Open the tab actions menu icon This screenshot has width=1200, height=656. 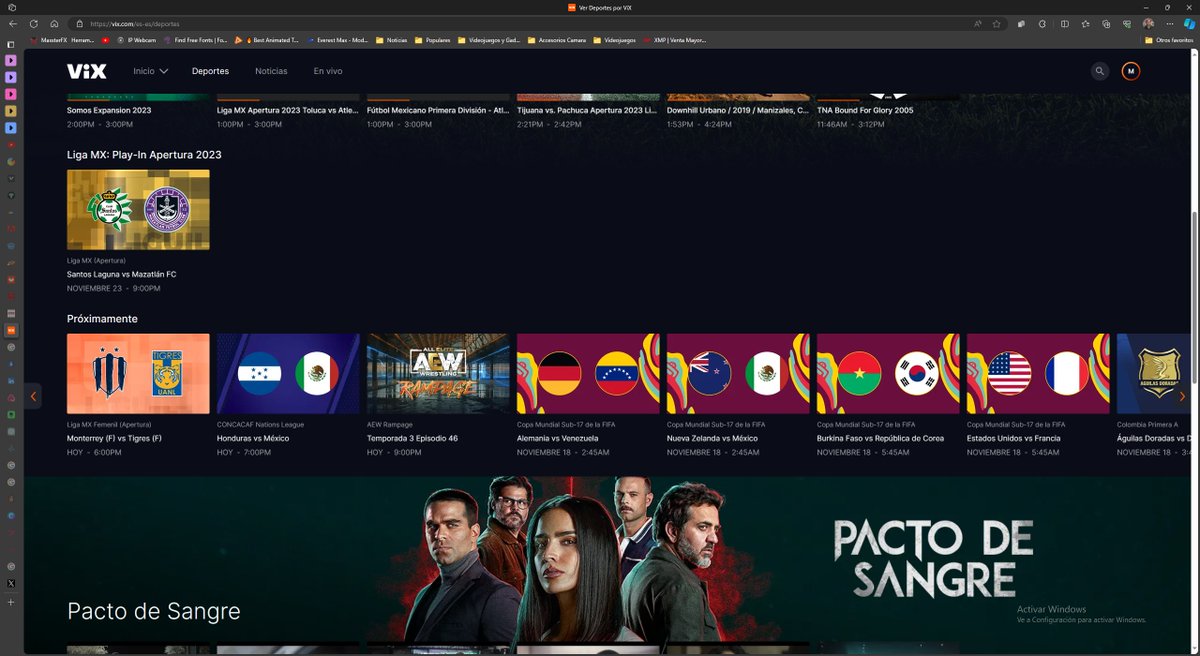click(11, 44)
